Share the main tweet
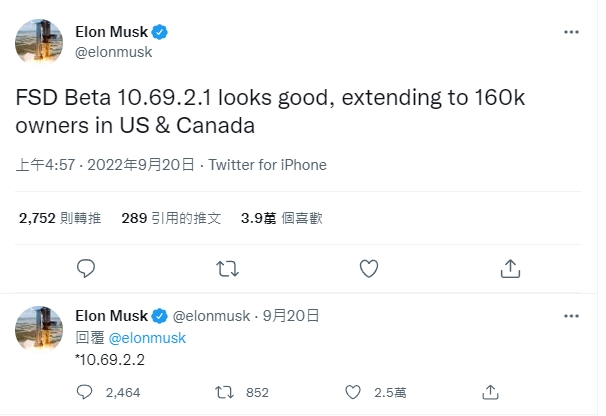Image resolution: width=606 pixels, height=416 pixels. click(509, 268)
